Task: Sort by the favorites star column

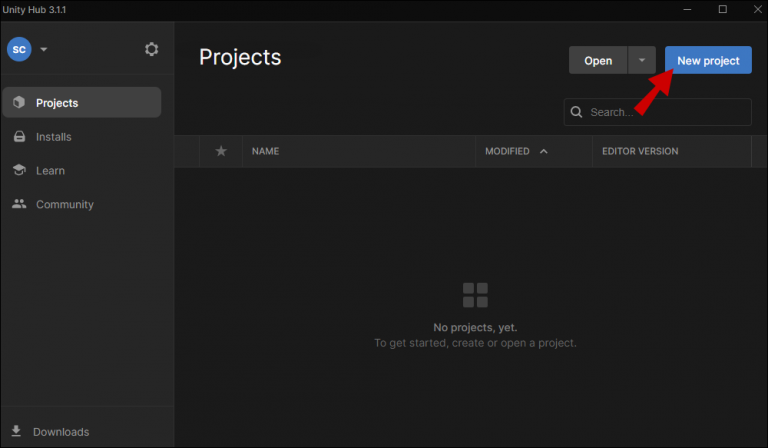Action: coord(221,151)
